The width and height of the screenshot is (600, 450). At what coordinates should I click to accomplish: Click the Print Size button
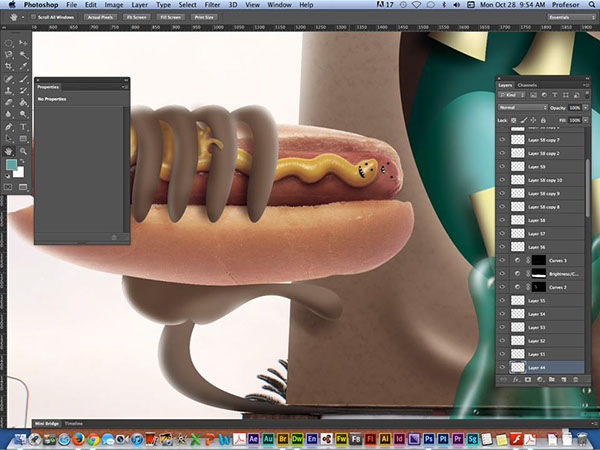click(204, 17)
